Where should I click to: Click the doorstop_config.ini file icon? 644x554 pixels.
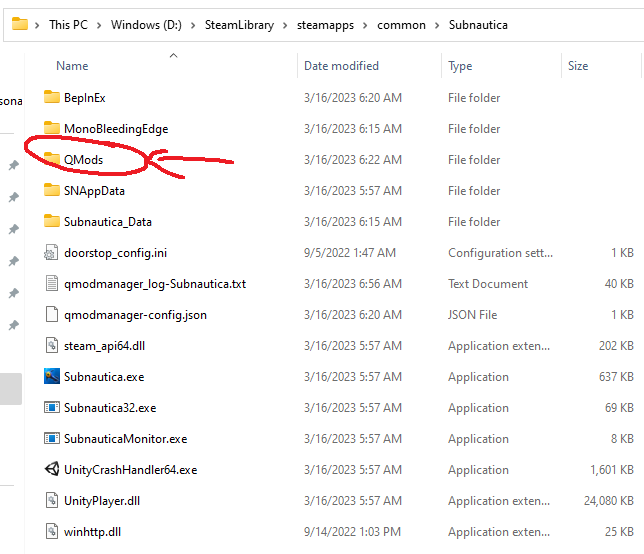52,253
